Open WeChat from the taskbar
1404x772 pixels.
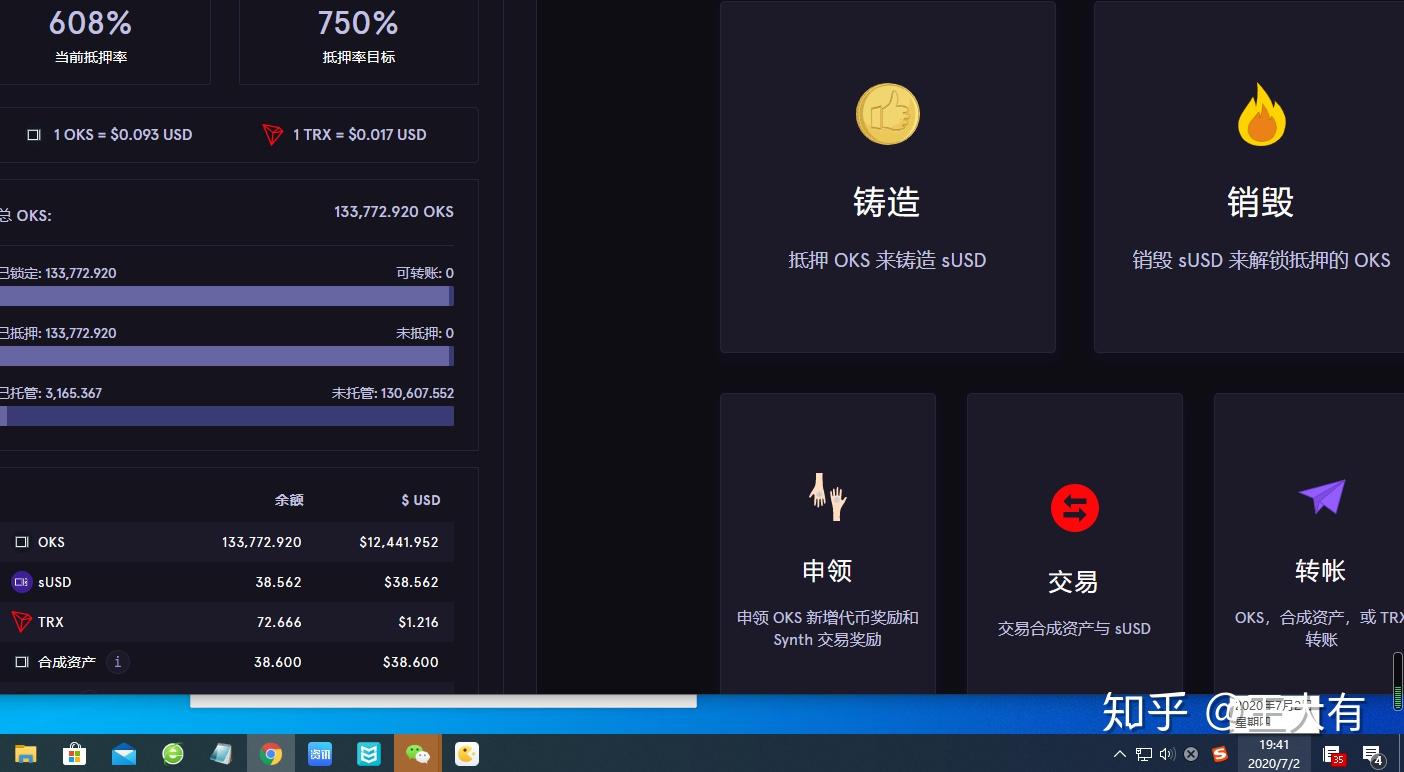click(x=418, y=754)
